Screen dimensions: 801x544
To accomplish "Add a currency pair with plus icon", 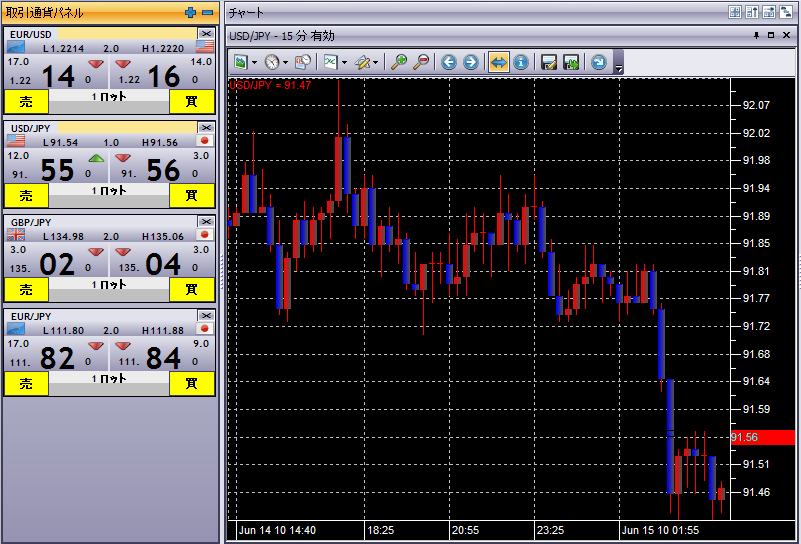I will [191, 13].
